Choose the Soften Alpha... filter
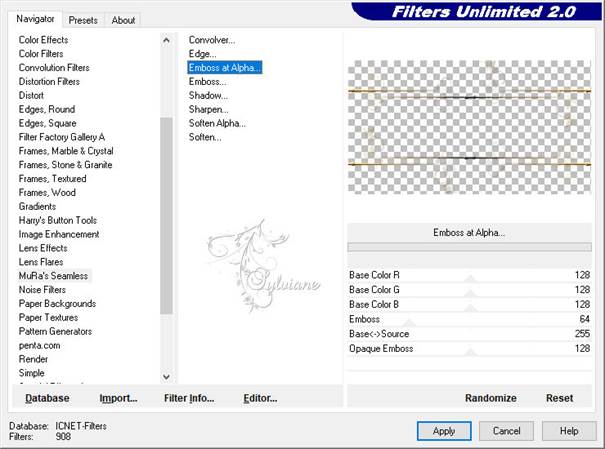605x449 pixels. pyautogui.click(x=217, y=123)
